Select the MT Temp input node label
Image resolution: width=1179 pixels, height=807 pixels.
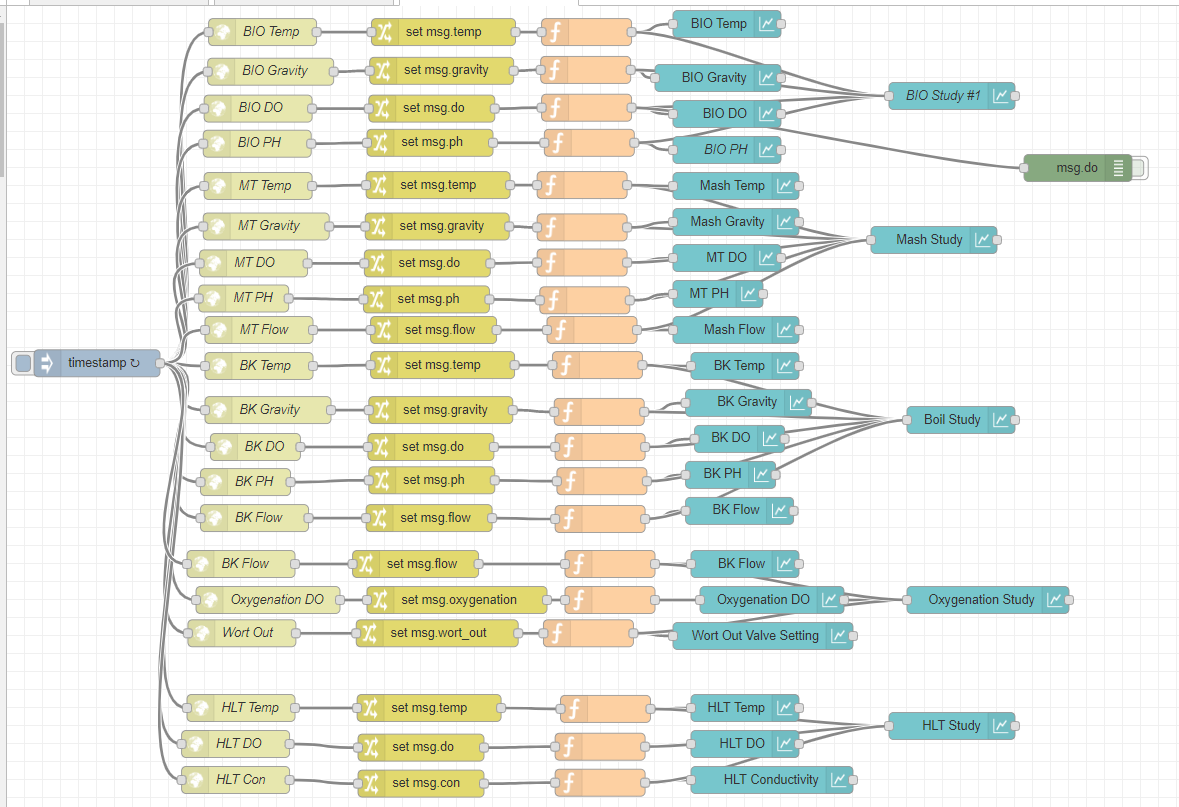[265, 185]
